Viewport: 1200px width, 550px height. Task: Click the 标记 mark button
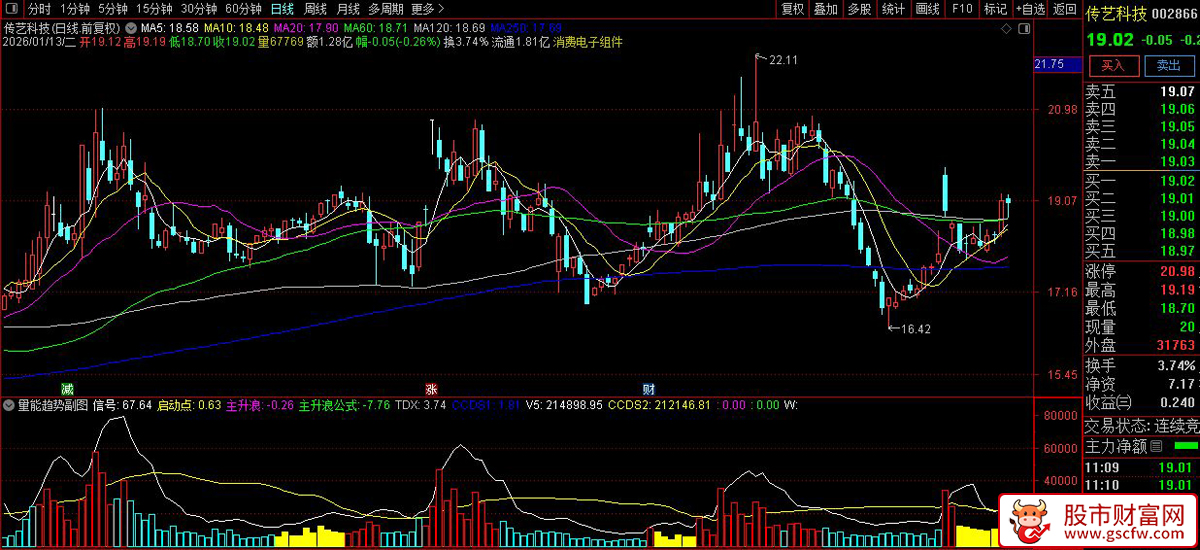pyautogui.click(x=995, y=9)
